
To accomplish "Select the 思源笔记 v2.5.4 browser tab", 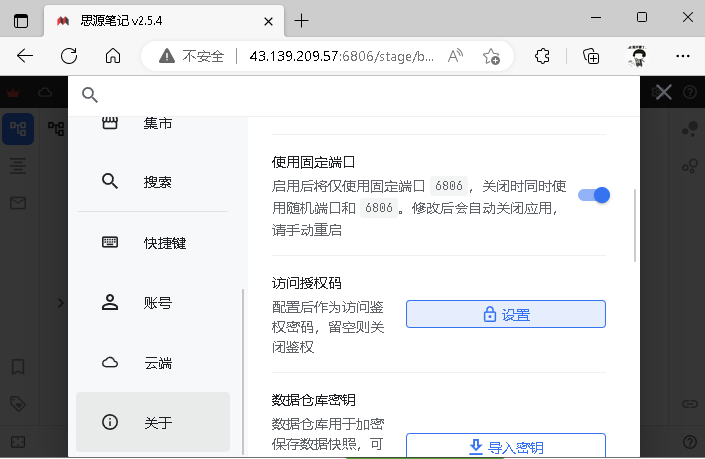I will [164, 21].
